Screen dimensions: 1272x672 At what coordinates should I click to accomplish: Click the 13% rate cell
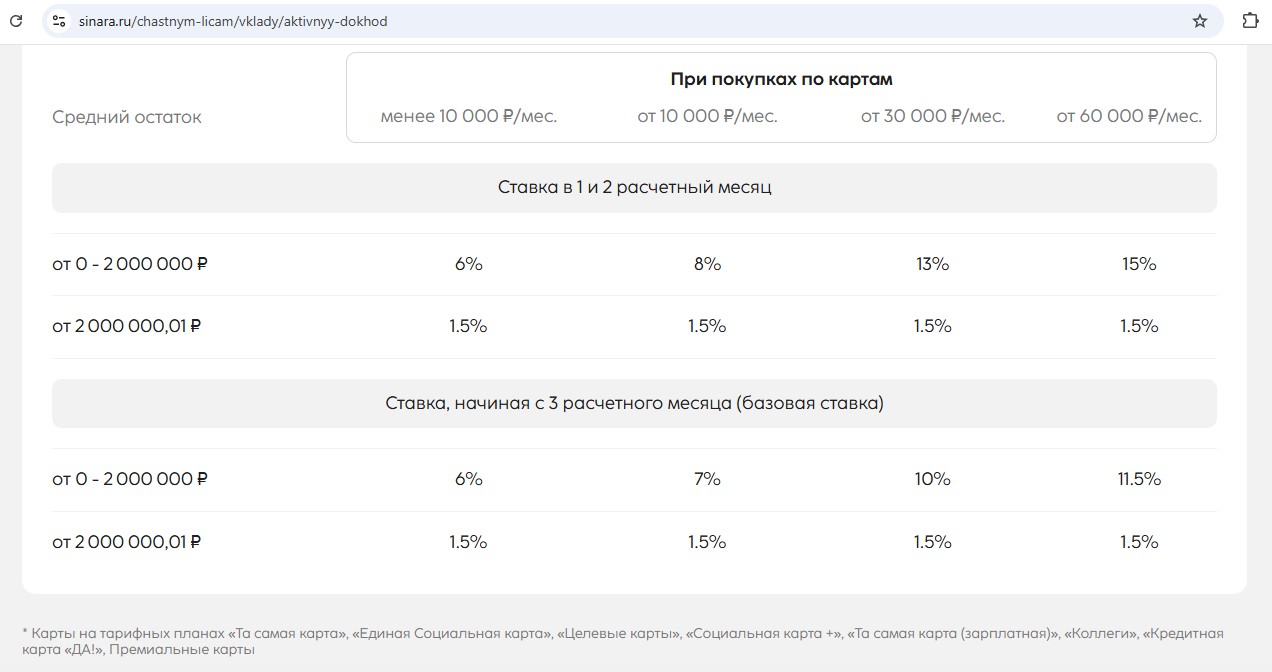[932, 264]
